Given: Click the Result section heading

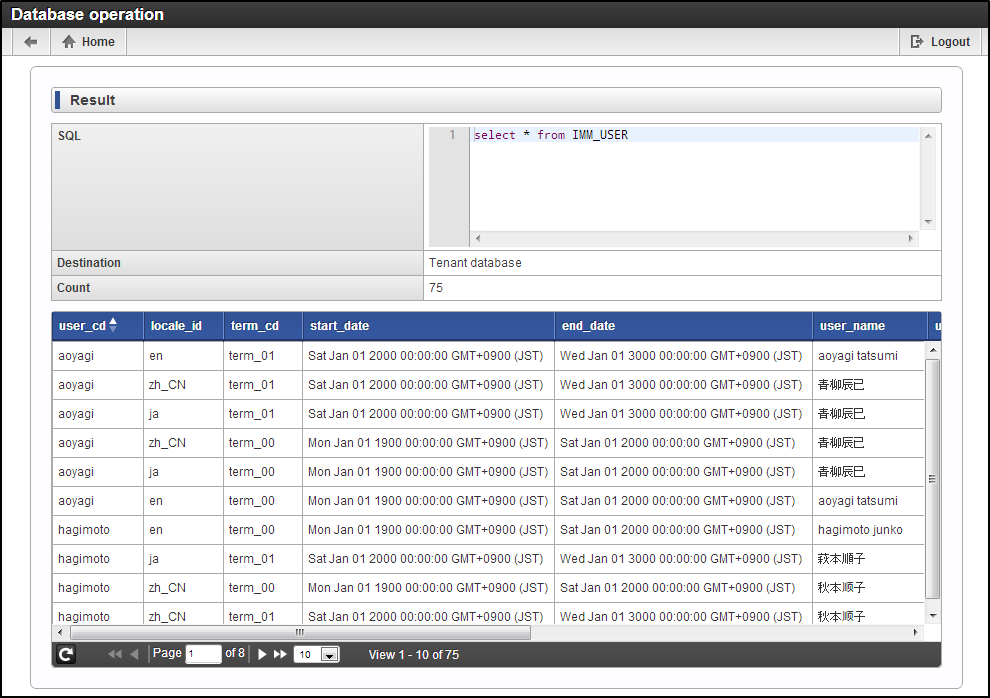Looking at the screenshot, I should coord(92,100).
